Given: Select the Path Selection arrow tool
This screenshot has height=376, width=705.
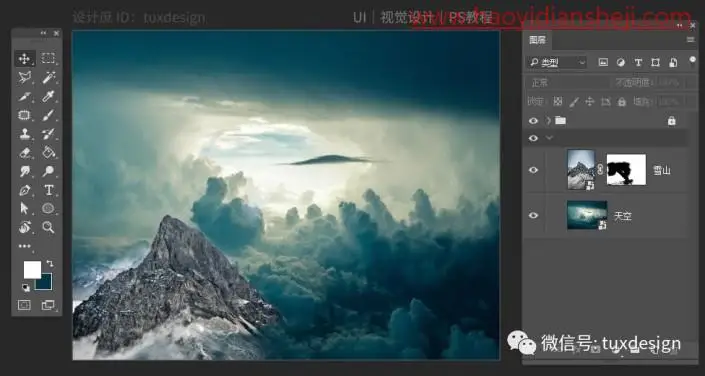Looking at the screenshot, I should [24, 208].
